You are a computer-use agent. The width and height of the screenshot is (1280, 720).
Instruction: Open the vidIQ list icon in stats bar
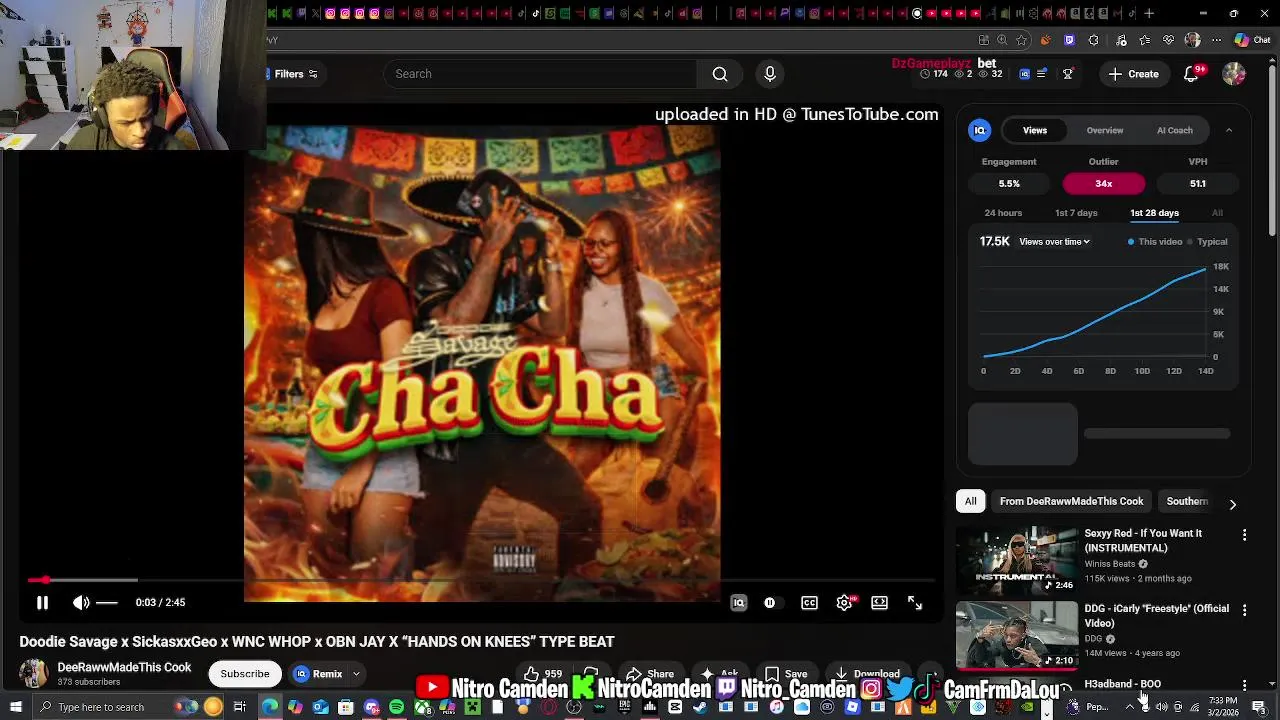coord(1042,74)
